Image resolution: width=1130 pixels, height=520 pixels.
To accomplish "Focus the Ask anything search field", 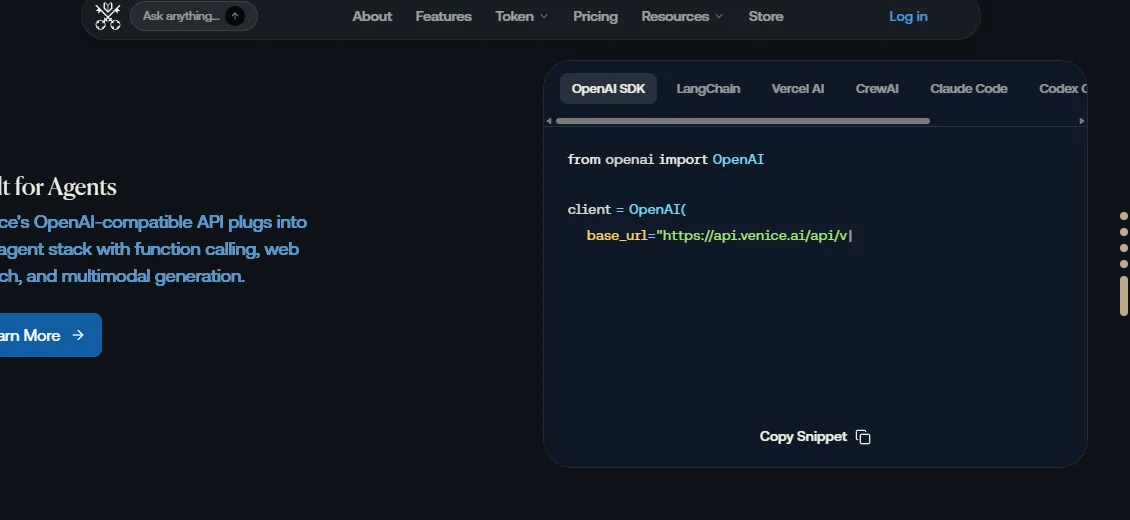I will coord(193,16).
